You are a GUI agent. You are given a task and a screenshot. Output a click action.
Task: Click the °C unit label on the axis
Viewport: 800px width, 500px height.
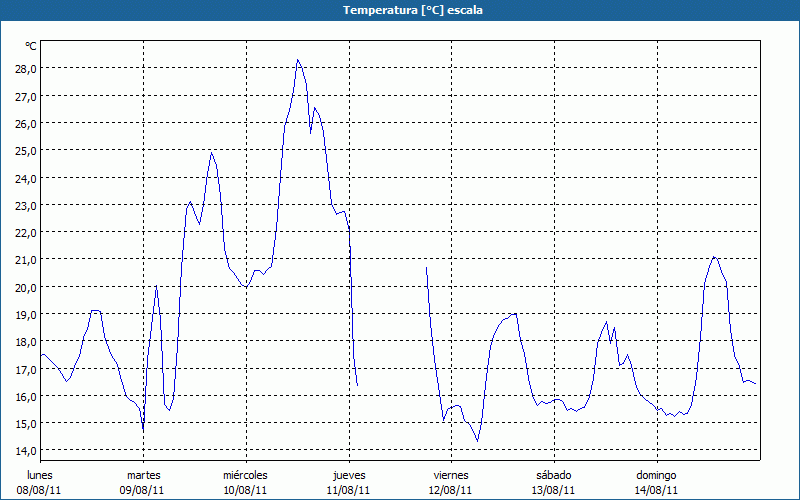click(x=31, y=46)
